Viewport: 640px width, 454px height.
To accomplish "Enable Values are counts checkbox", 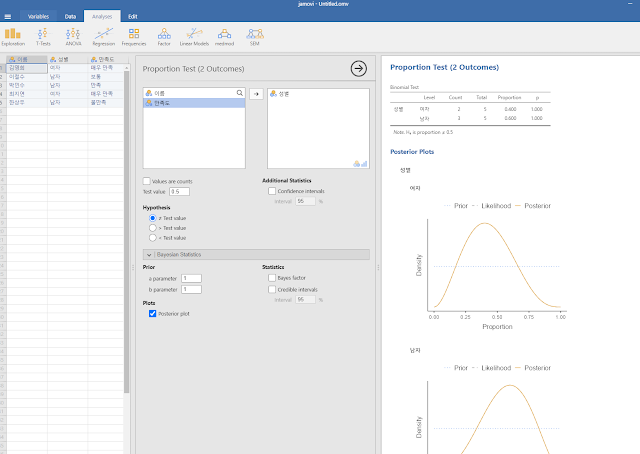I will (147, 181).
